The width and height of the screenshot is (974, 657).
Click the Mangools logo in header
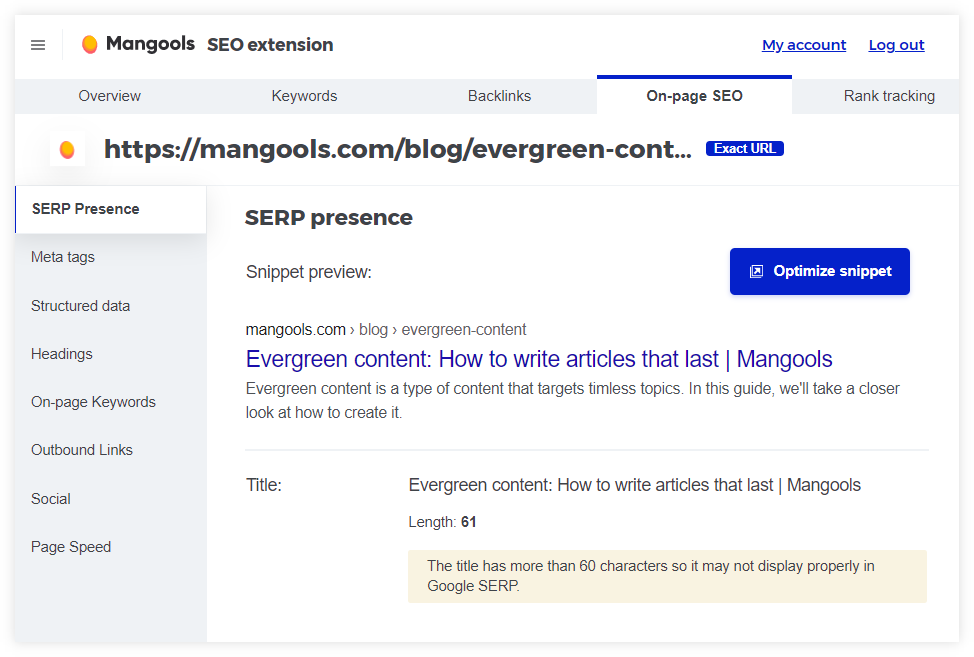(x=138, y=44)
